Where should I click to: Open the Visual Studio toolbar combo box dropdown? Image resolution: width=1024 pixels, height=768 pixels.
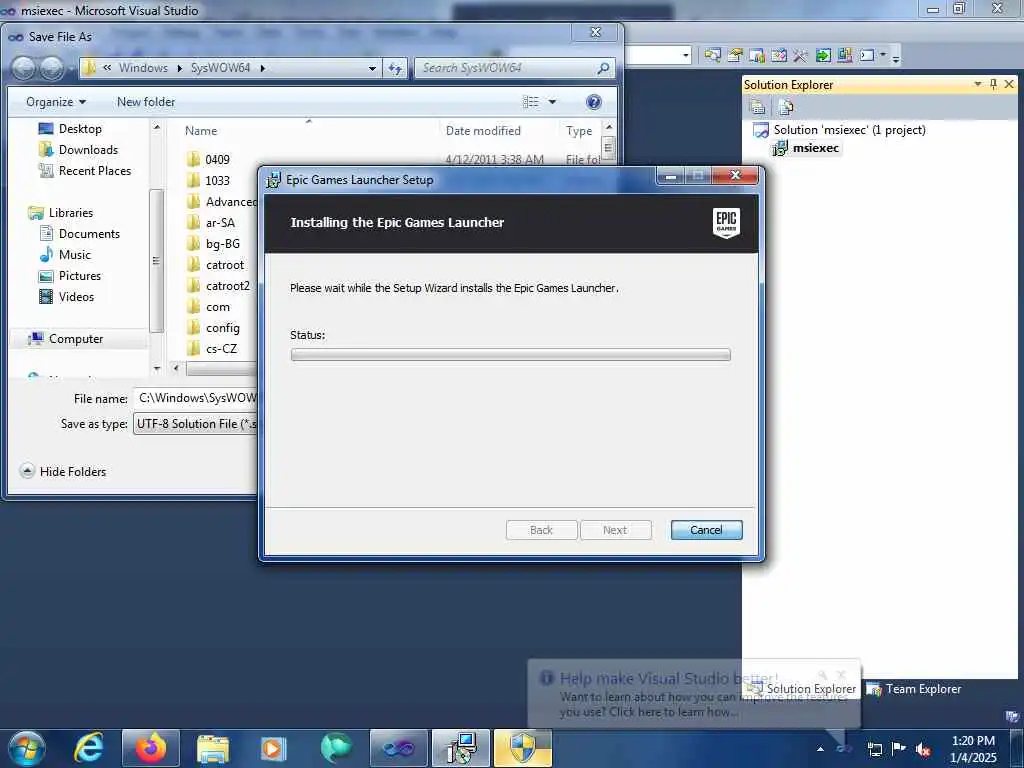pos(686,56)
